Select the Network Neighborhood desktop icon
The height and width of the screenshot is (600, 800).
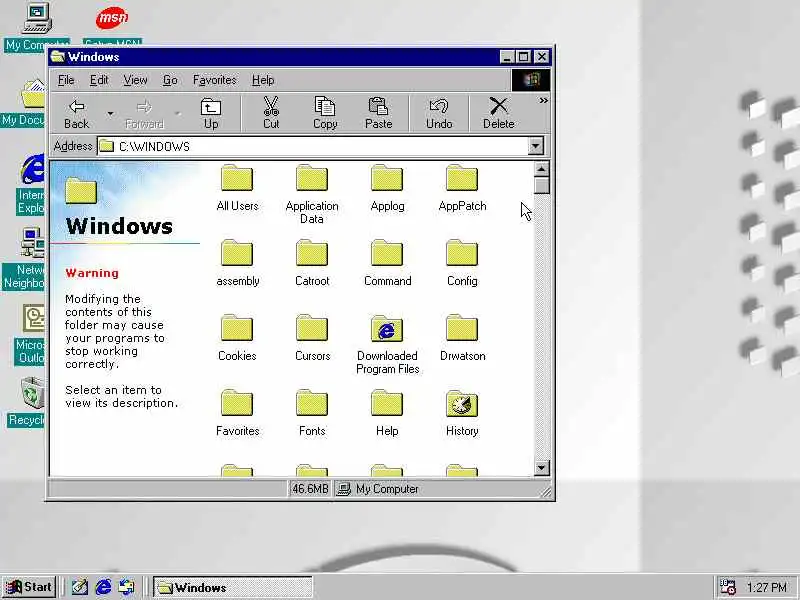[24, 259]
